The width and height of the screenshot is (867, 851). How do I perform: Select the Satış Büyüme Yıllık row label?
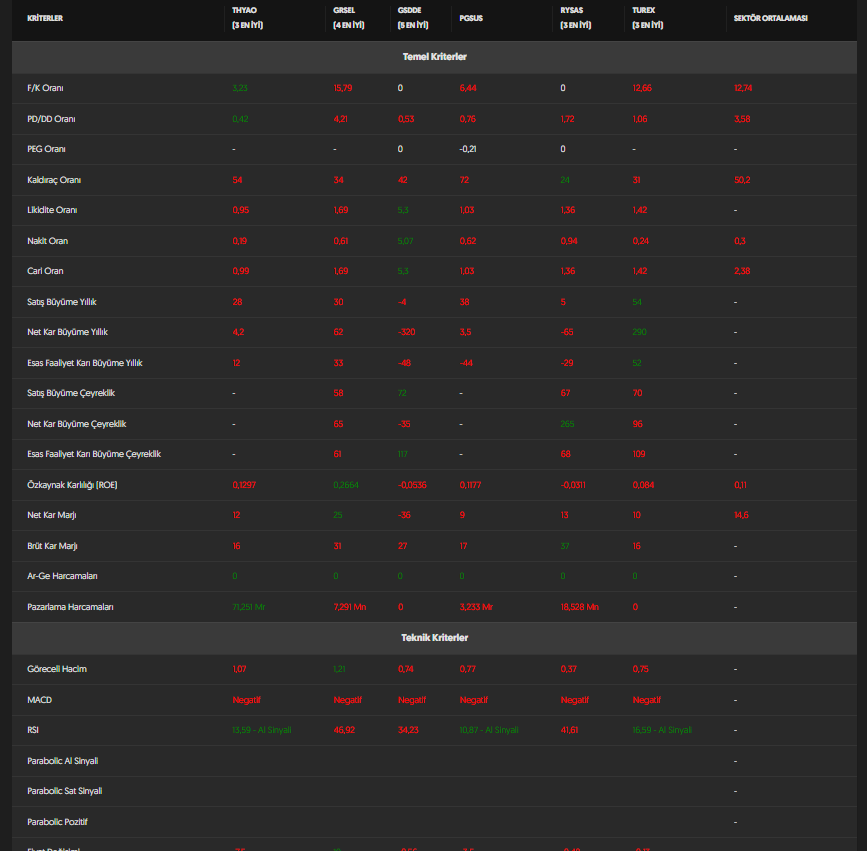point(62,302)
